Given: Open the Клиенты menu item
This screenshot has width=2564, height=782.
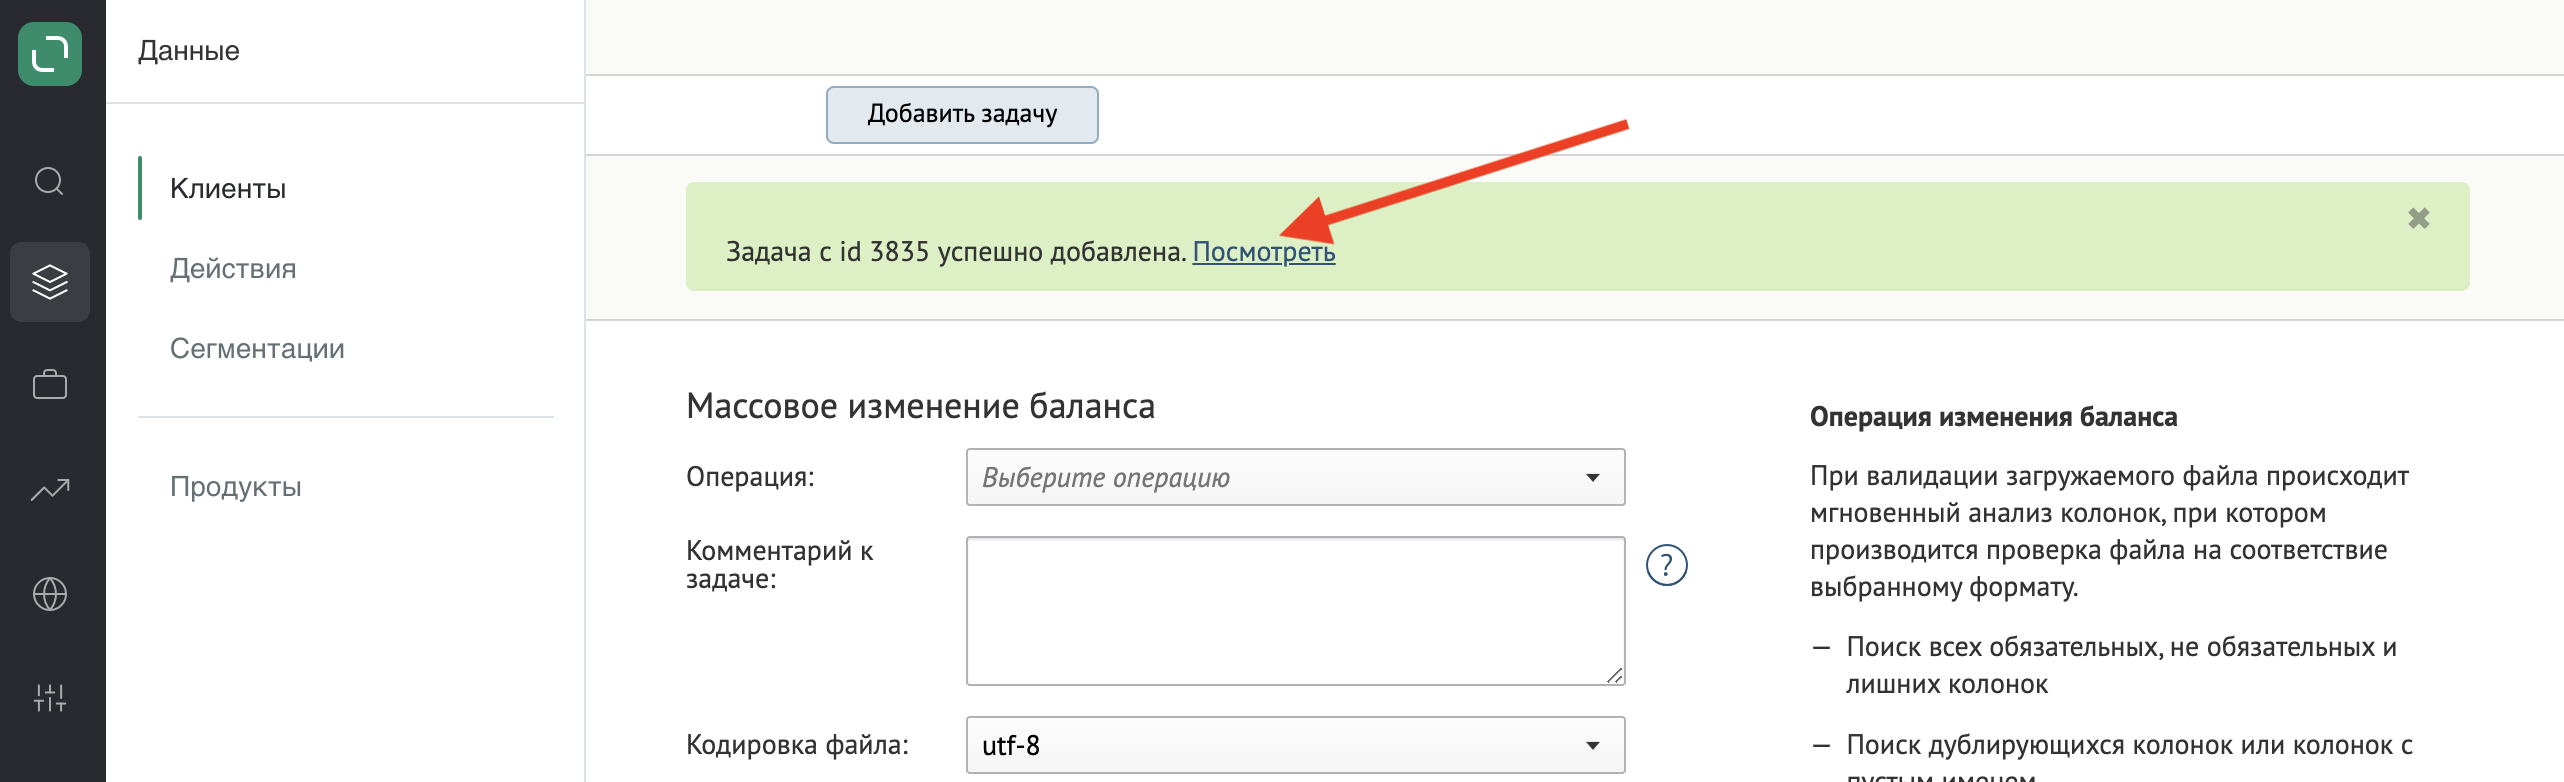Looking at the screenshot, I should [228, 188].
